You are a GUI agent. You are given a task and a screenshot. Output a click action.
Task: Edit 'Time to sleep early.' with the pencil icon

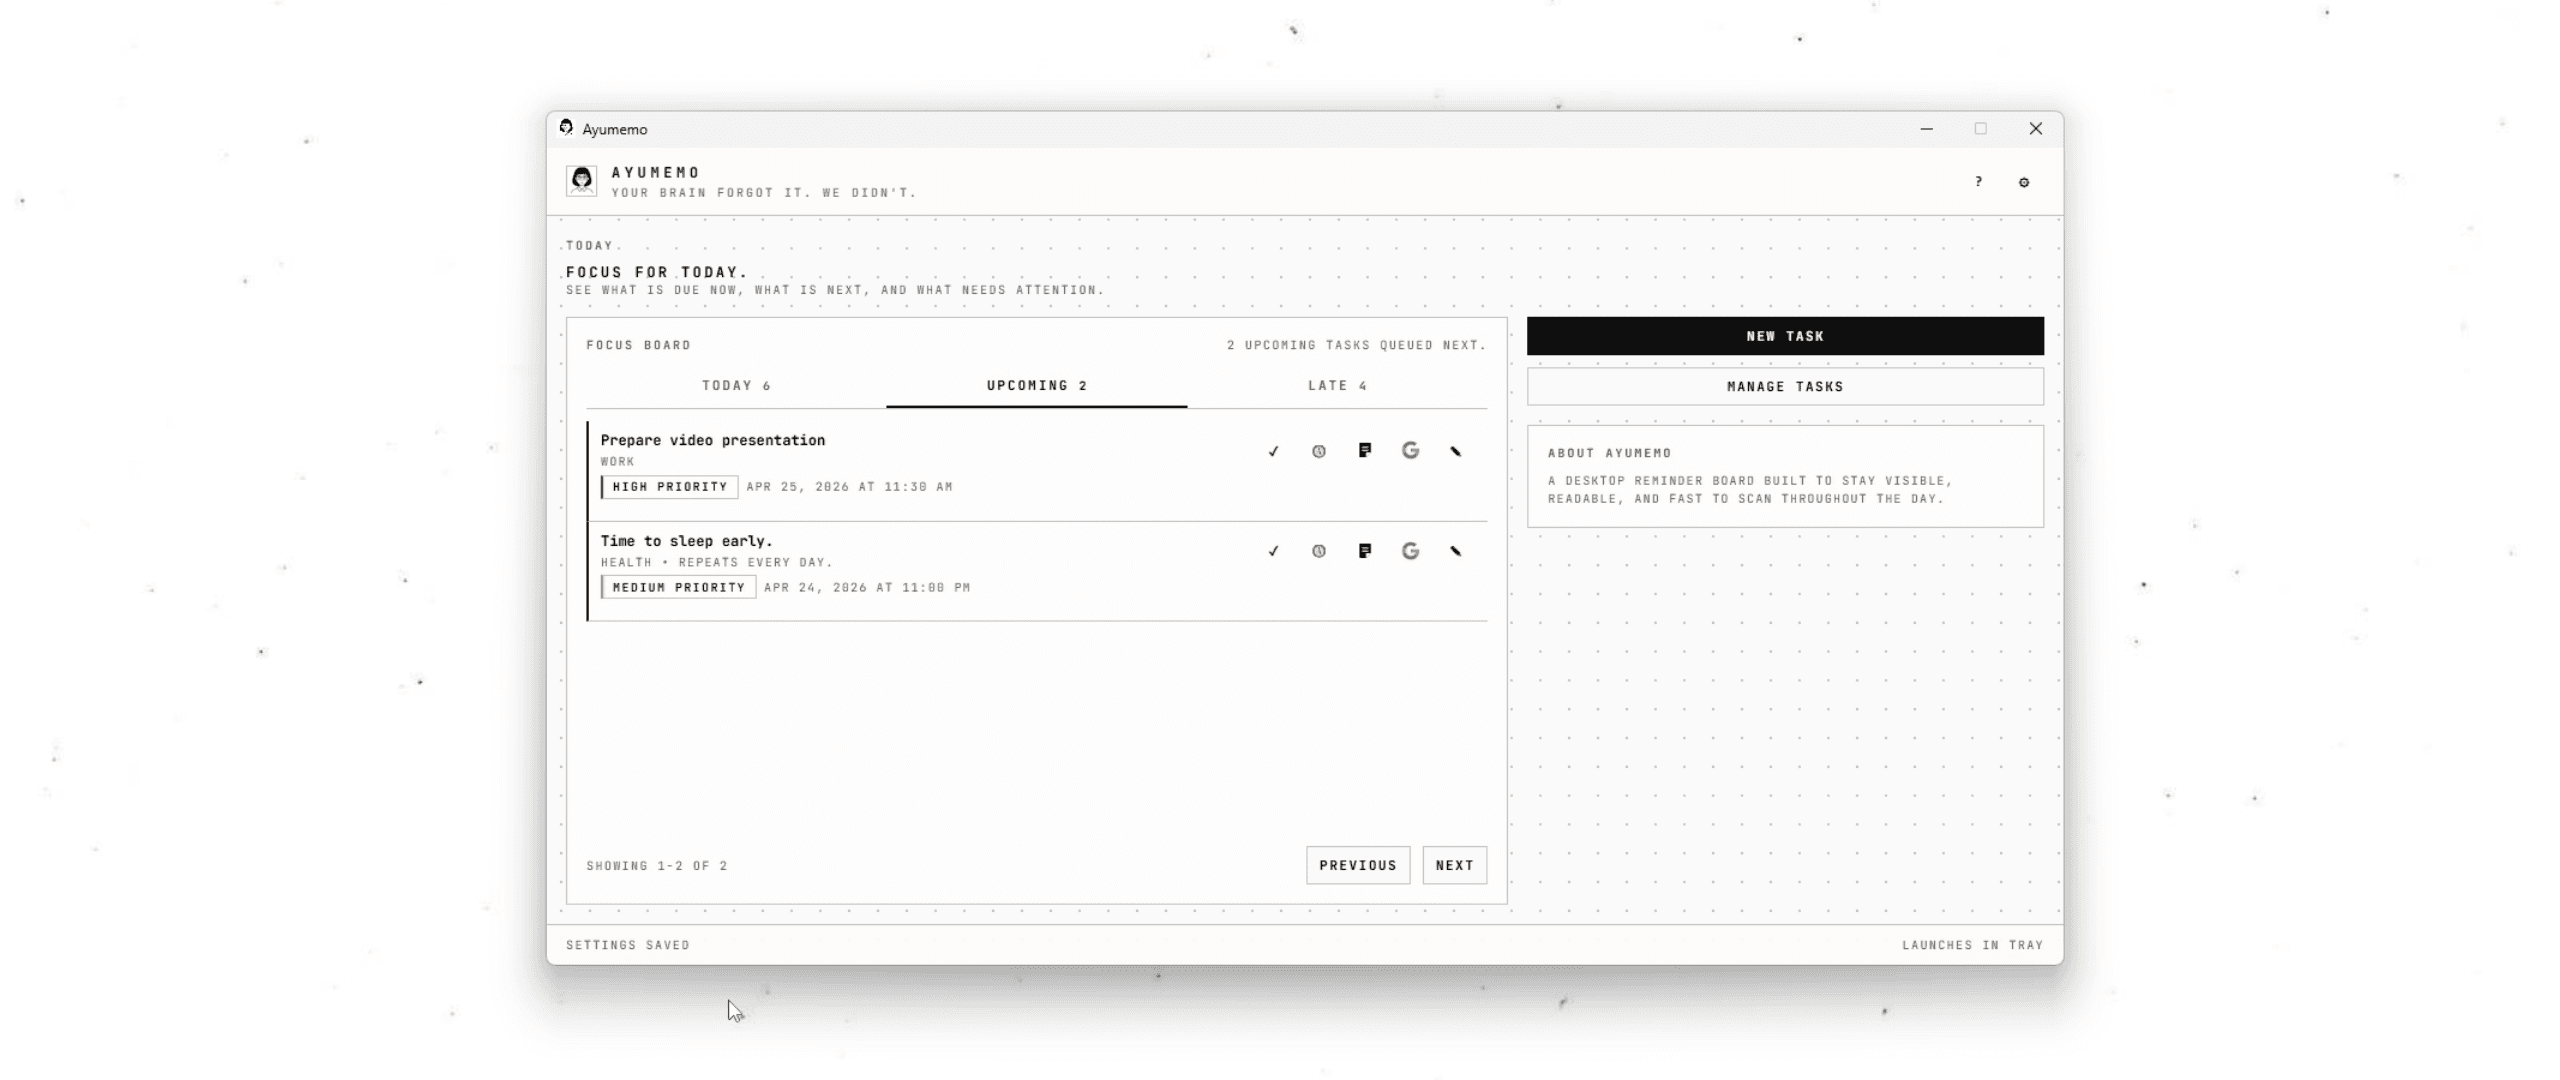click(x=1456, y=551)
